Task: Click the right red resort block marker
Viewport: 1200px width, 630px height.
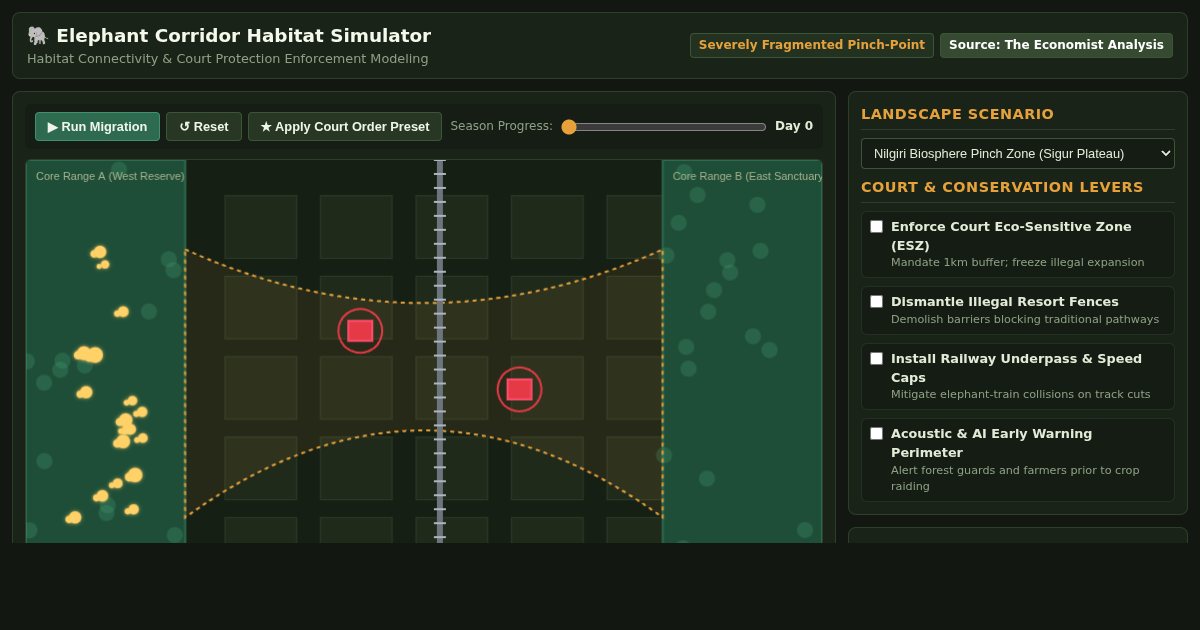Action: pos(520,389)
